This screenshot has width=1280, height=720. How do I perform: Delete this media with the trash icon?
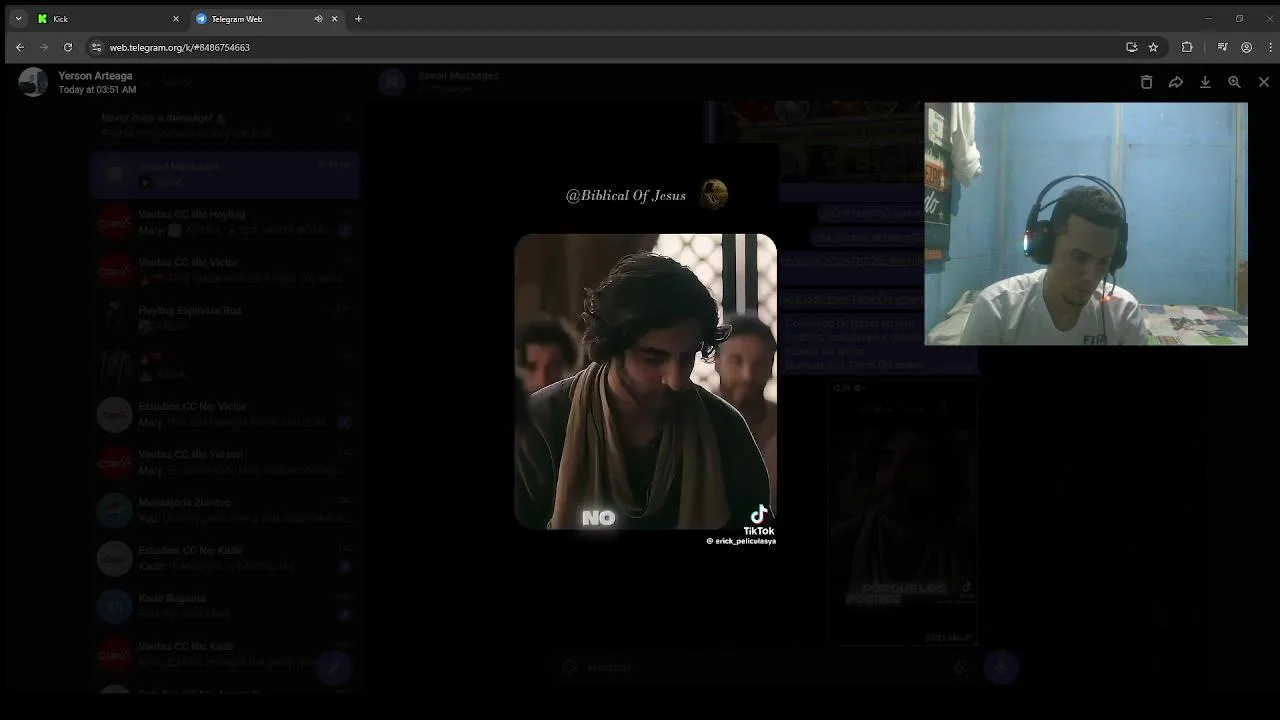1146,82
